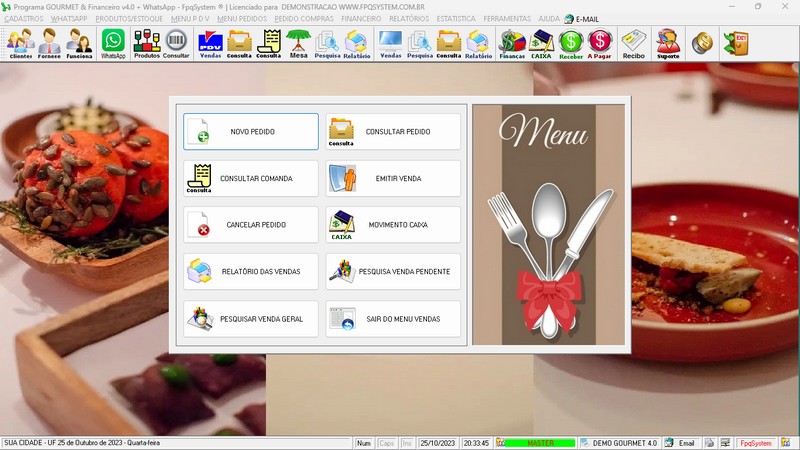Image resolution: width=800 pixels, height=450 pixels.
Task: Click the Suporte headset icon
Action: coord(668,44)
